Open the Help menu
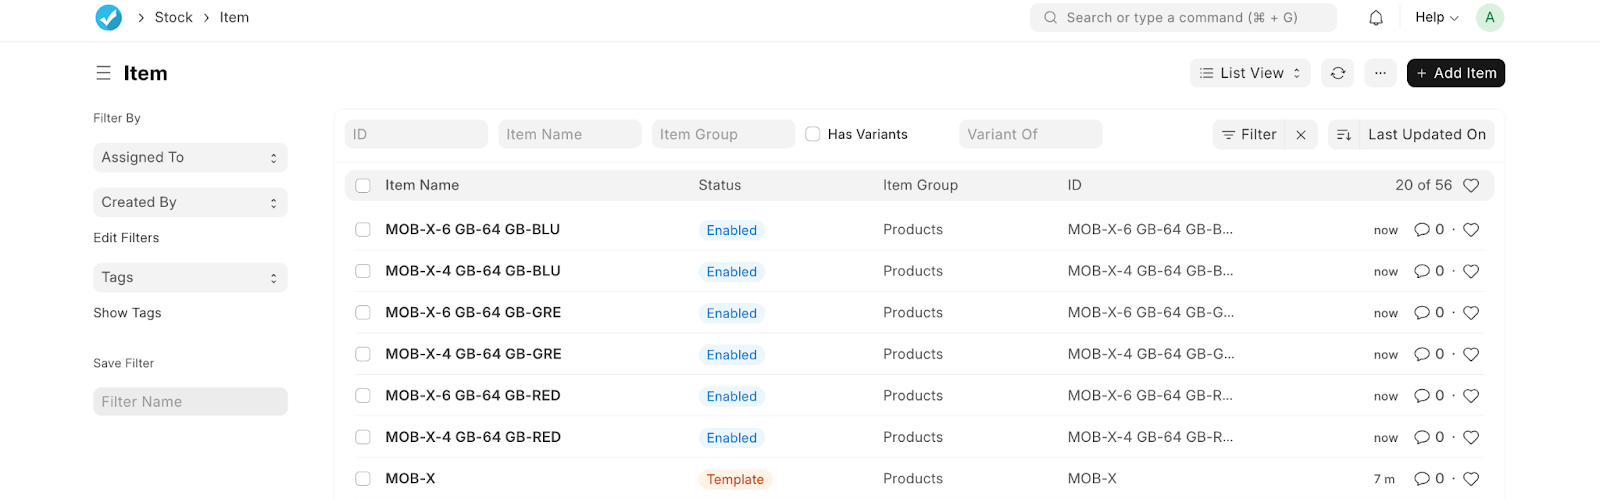 (1436, 17)
